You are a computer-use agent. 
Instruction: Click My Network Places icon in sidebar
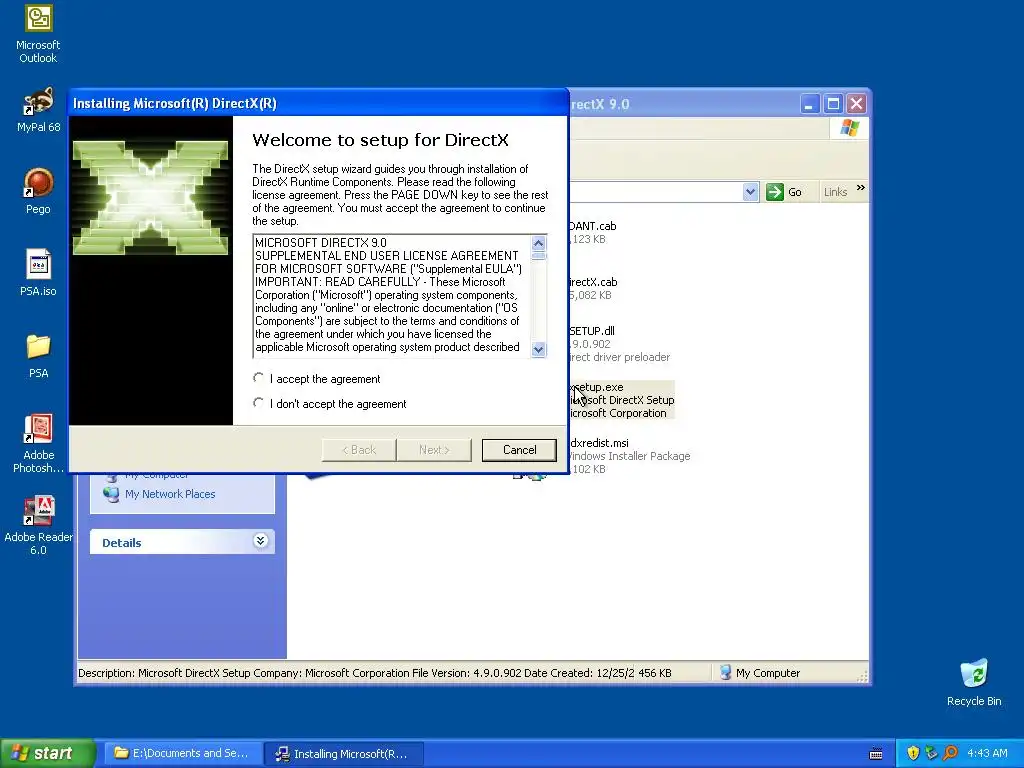tap(111, 494)
